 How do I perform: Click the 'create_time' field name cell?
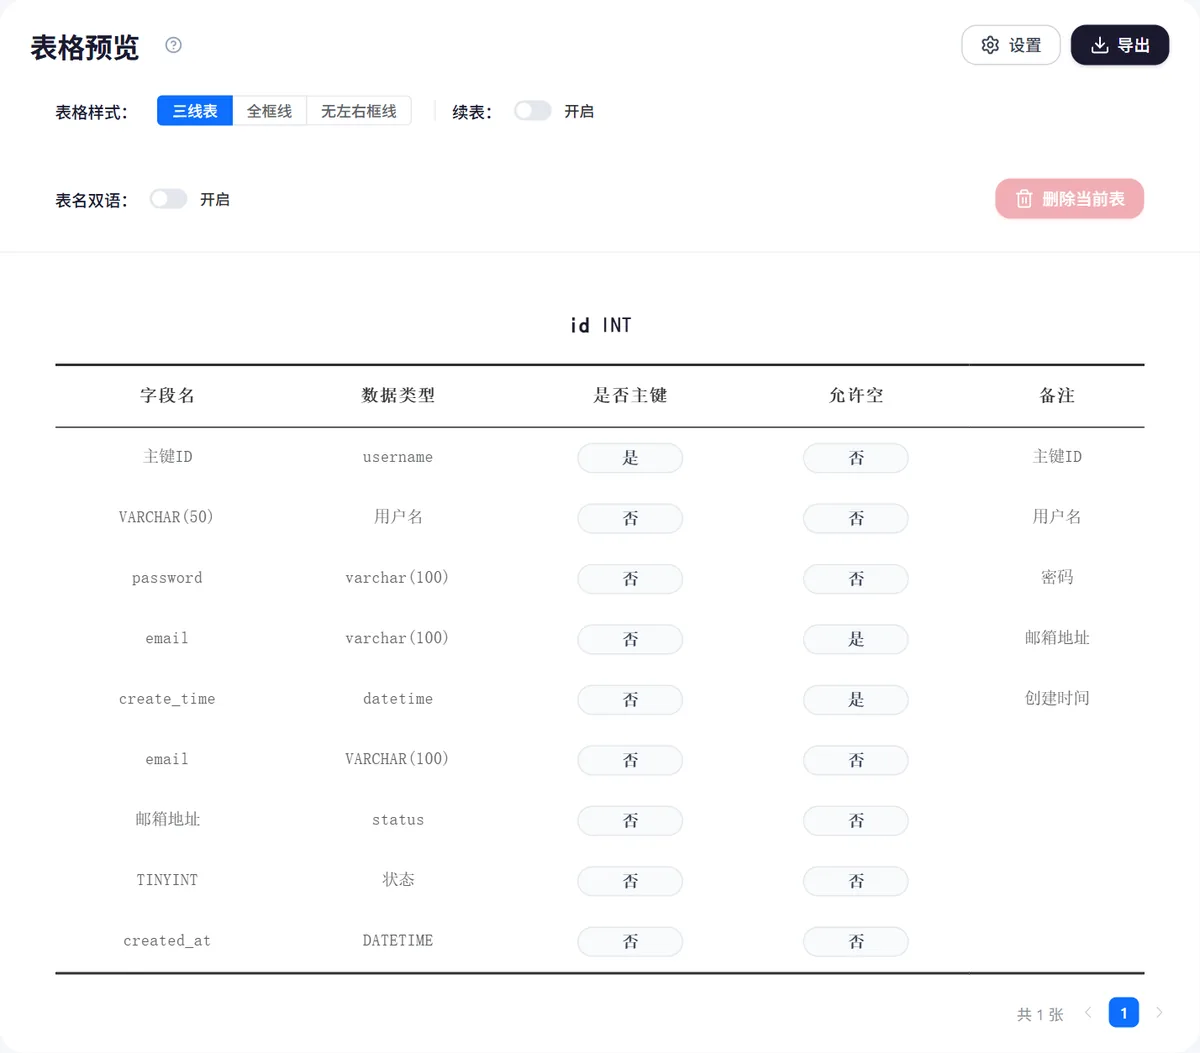167,699
